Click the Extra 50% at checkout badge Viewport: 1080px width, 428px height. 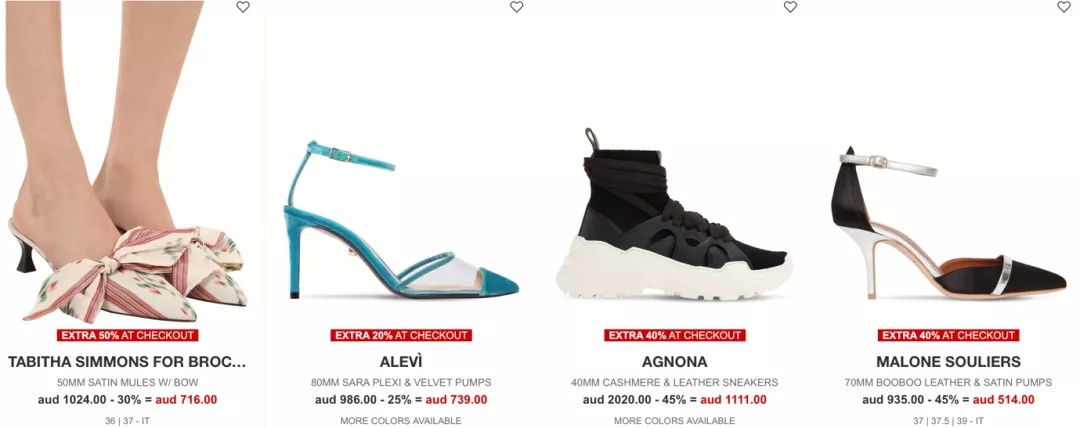(127, 336)
